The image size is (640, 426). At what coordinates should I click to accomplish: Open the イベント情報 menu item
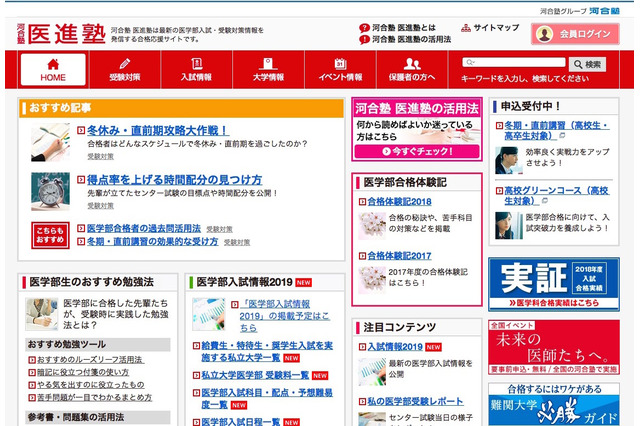pos(340,69)
